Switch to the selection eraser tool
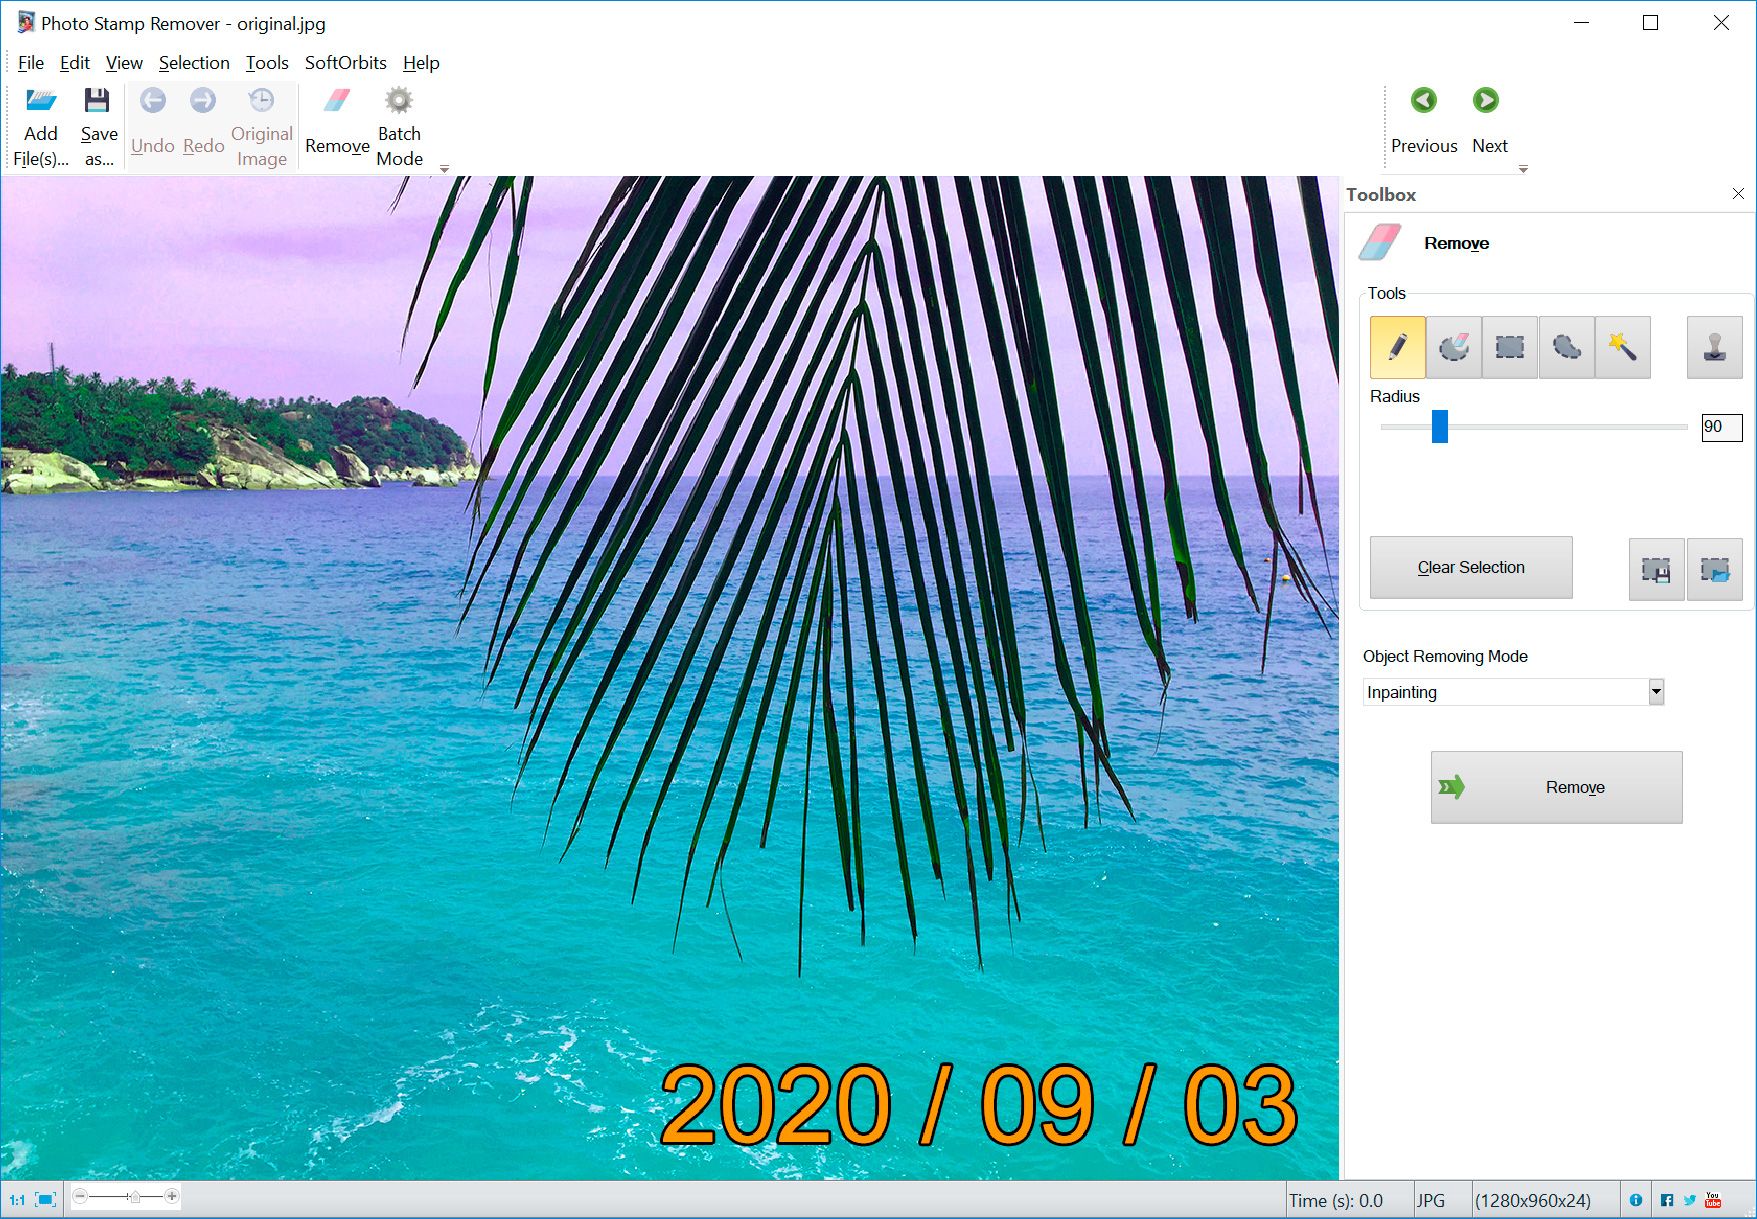Viewport: 1757px width, 1219px height. 1452,347
